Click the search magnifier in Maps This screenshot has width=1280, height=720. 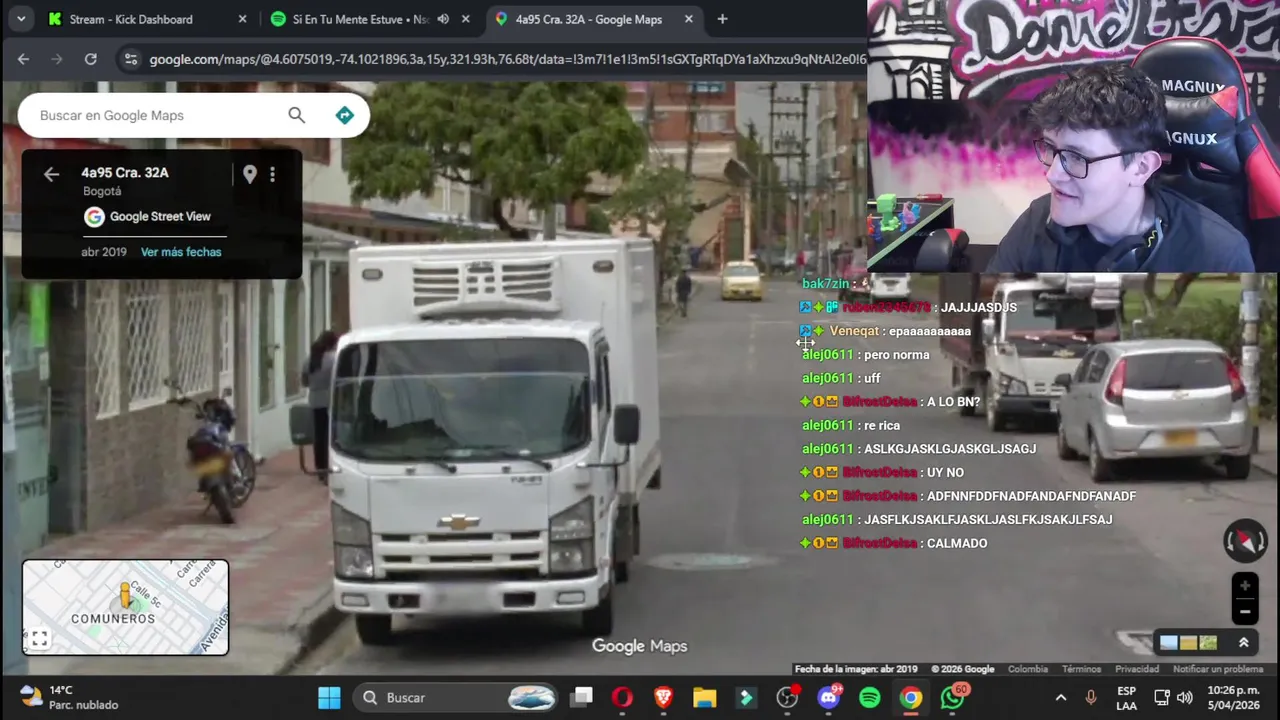point(297,115)
